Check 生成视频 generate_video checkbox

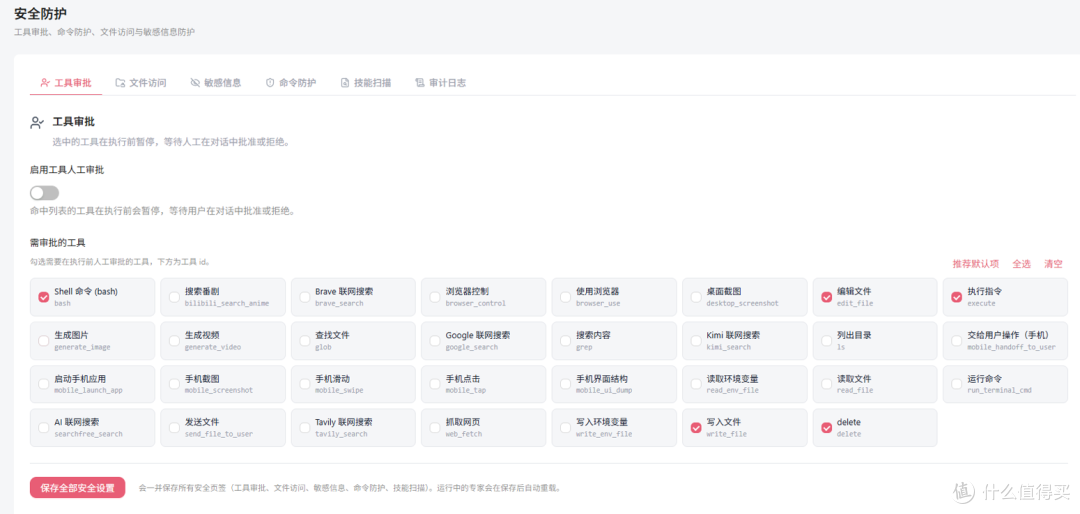click(x=174, y=340)
